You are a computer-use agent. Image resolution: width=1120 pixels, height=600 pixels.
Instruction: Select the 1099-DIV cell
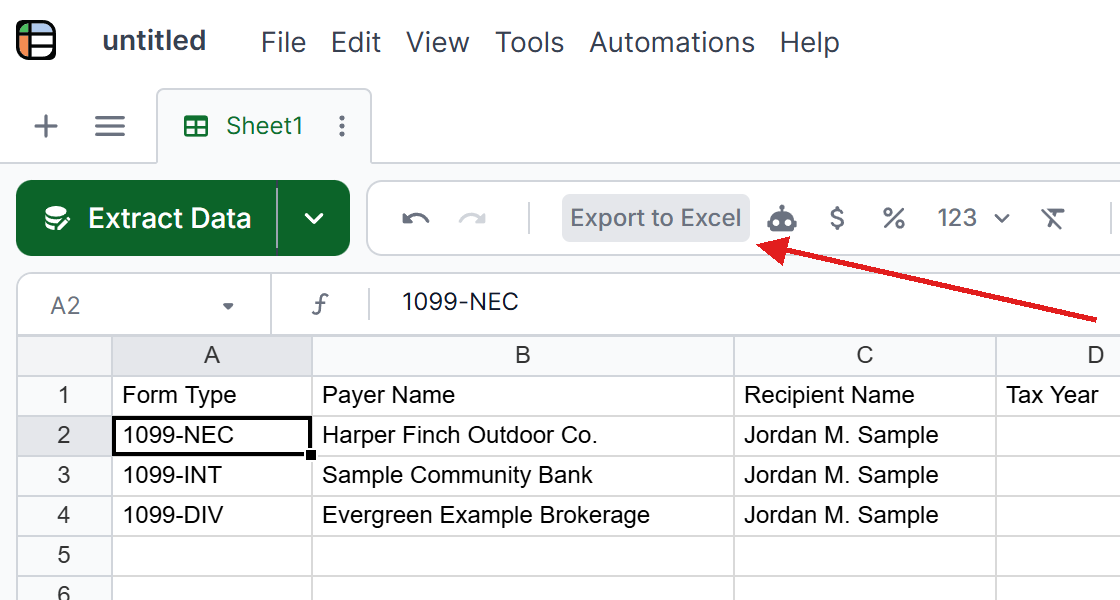click(x=211, y=515)
